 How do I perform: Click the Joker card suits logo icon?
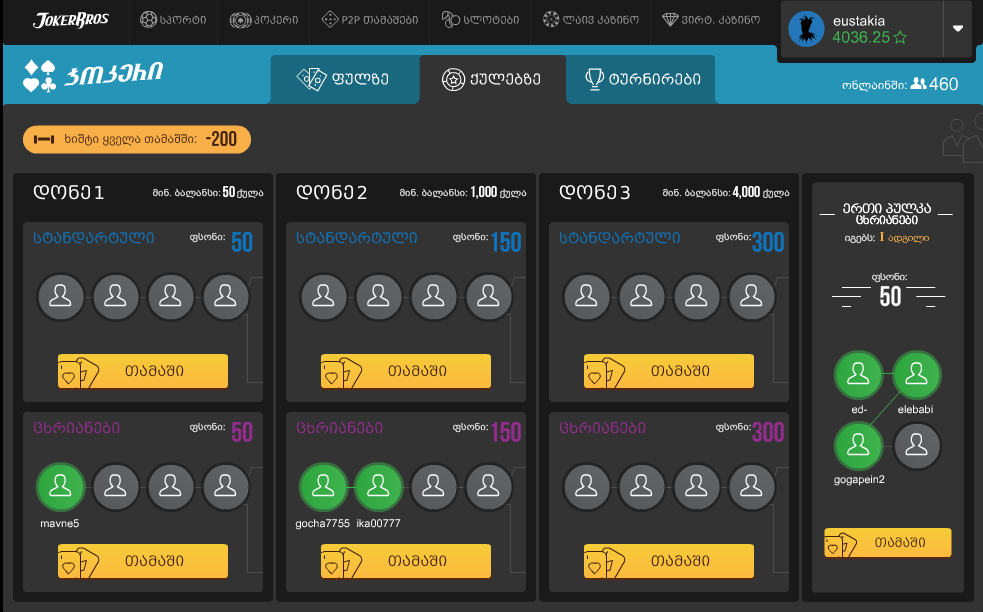coord(39,76)
